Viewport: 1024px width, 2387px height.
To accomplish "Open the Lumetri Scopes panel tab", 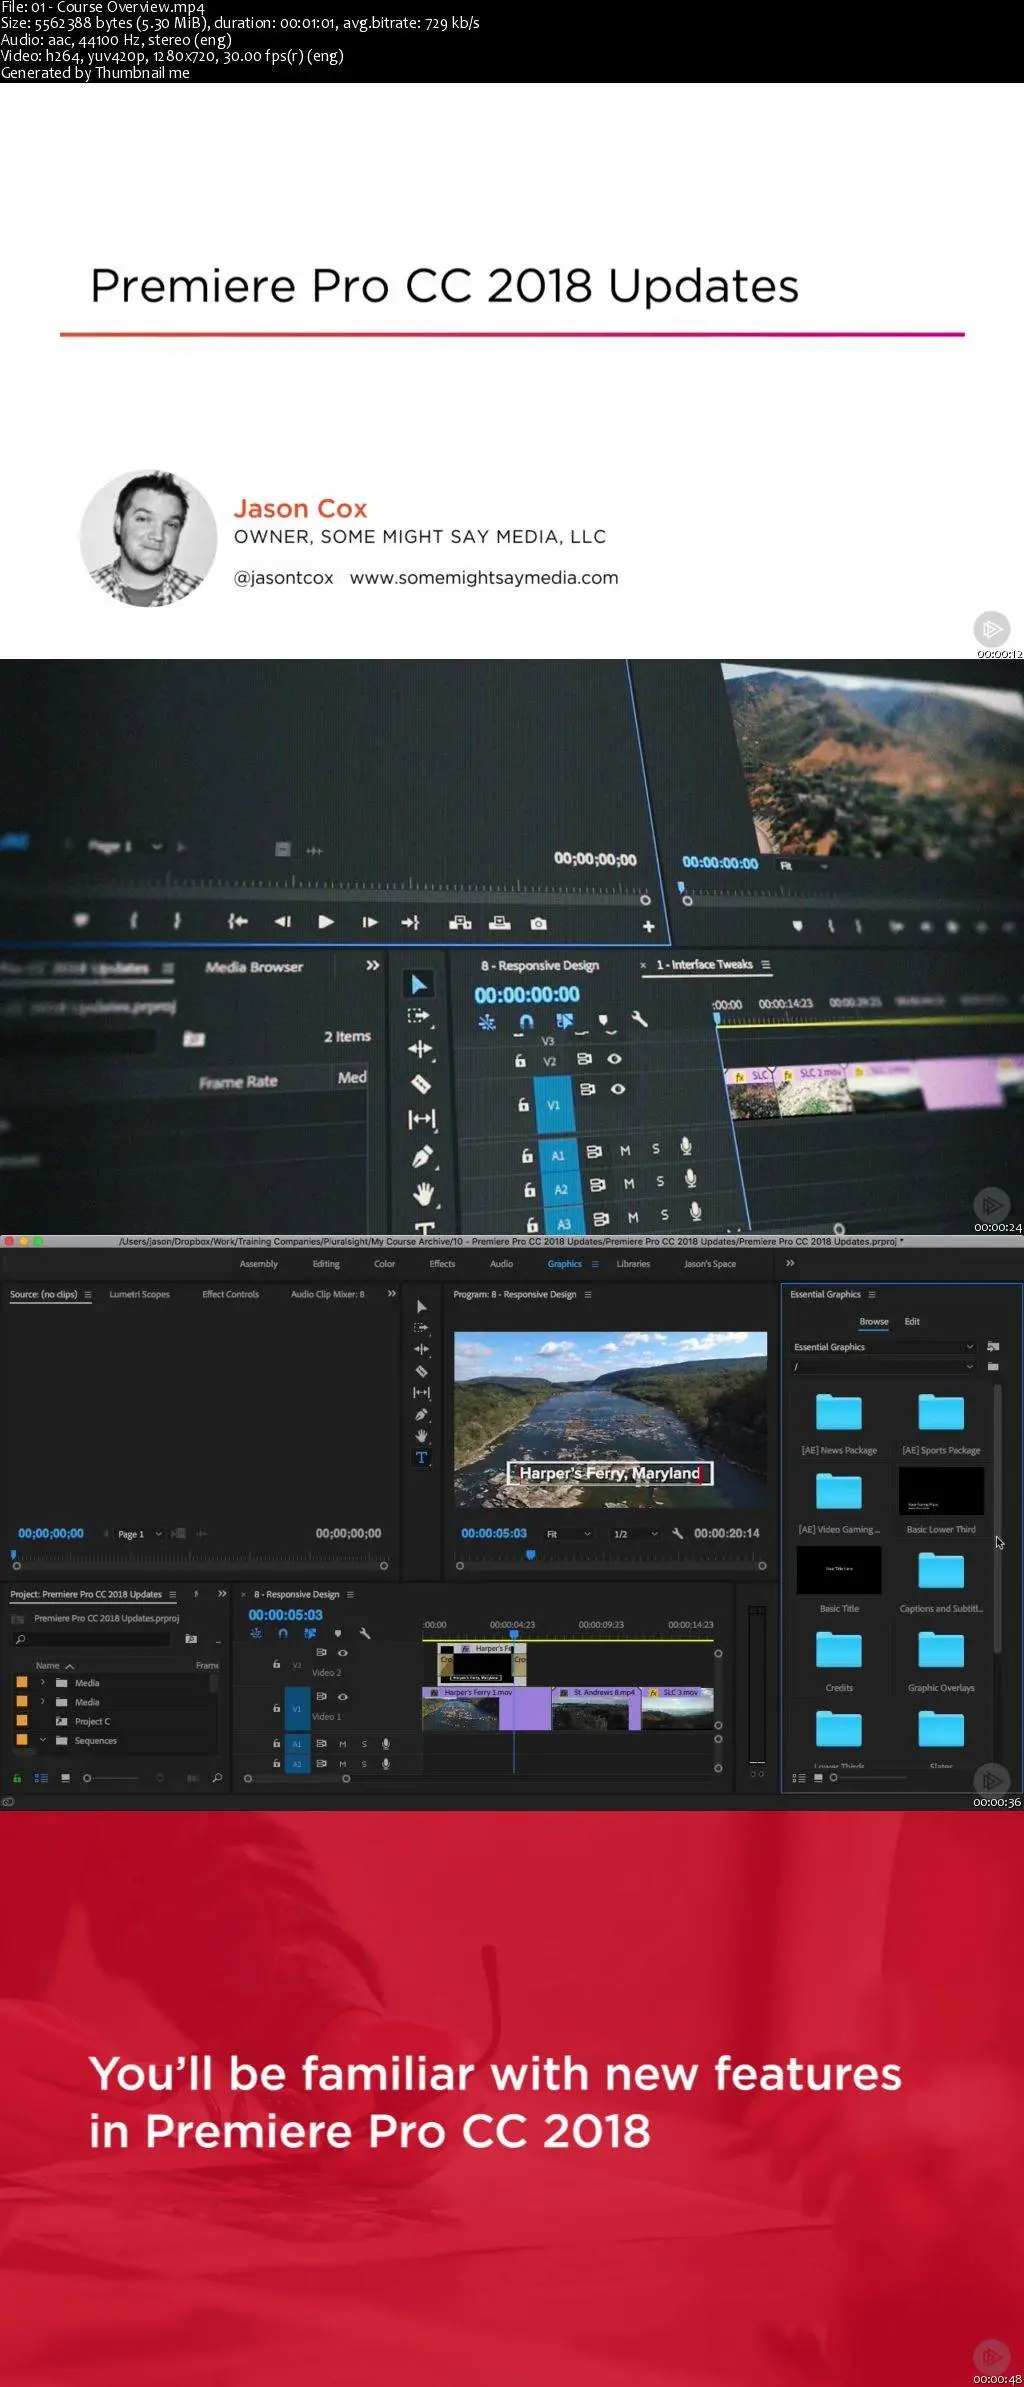I will (139, 1294).
